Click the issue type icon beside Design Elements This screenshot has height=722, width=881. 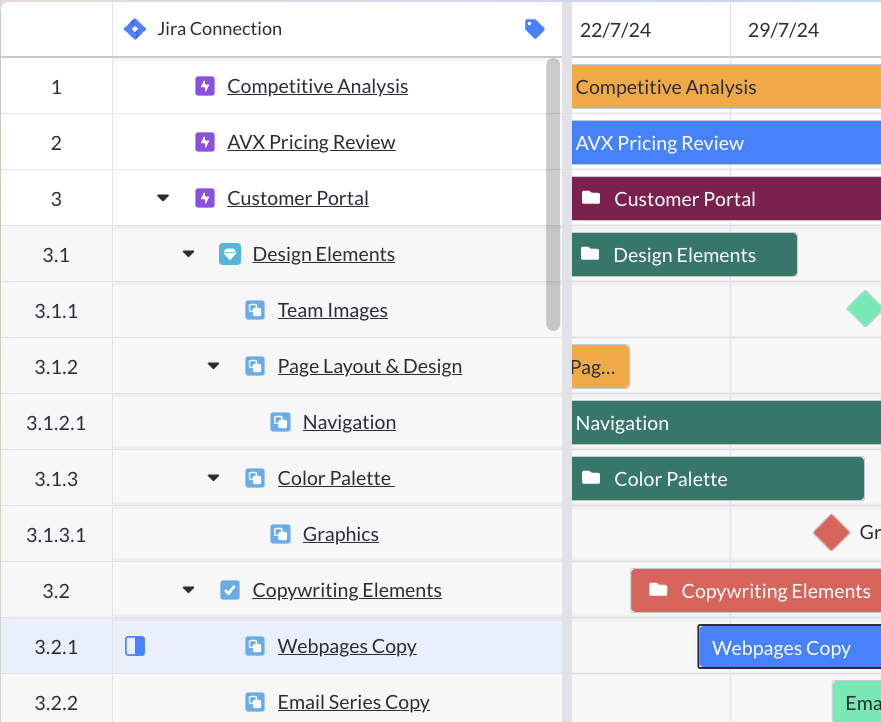tap(230, 254)
